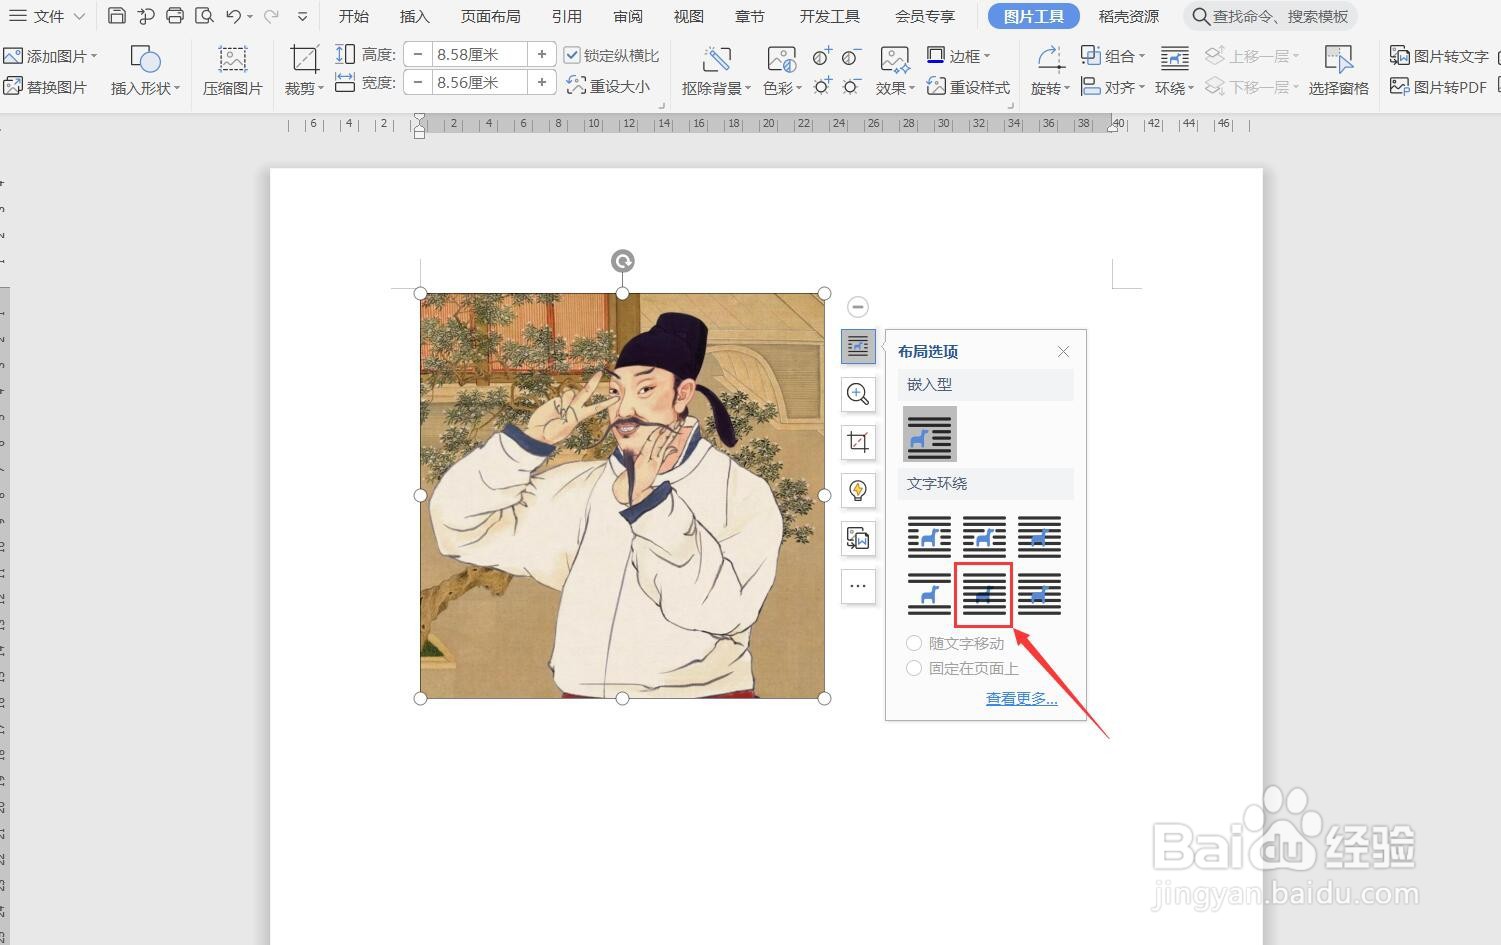Click the height 8.58厘米 input field

[479, 55]
